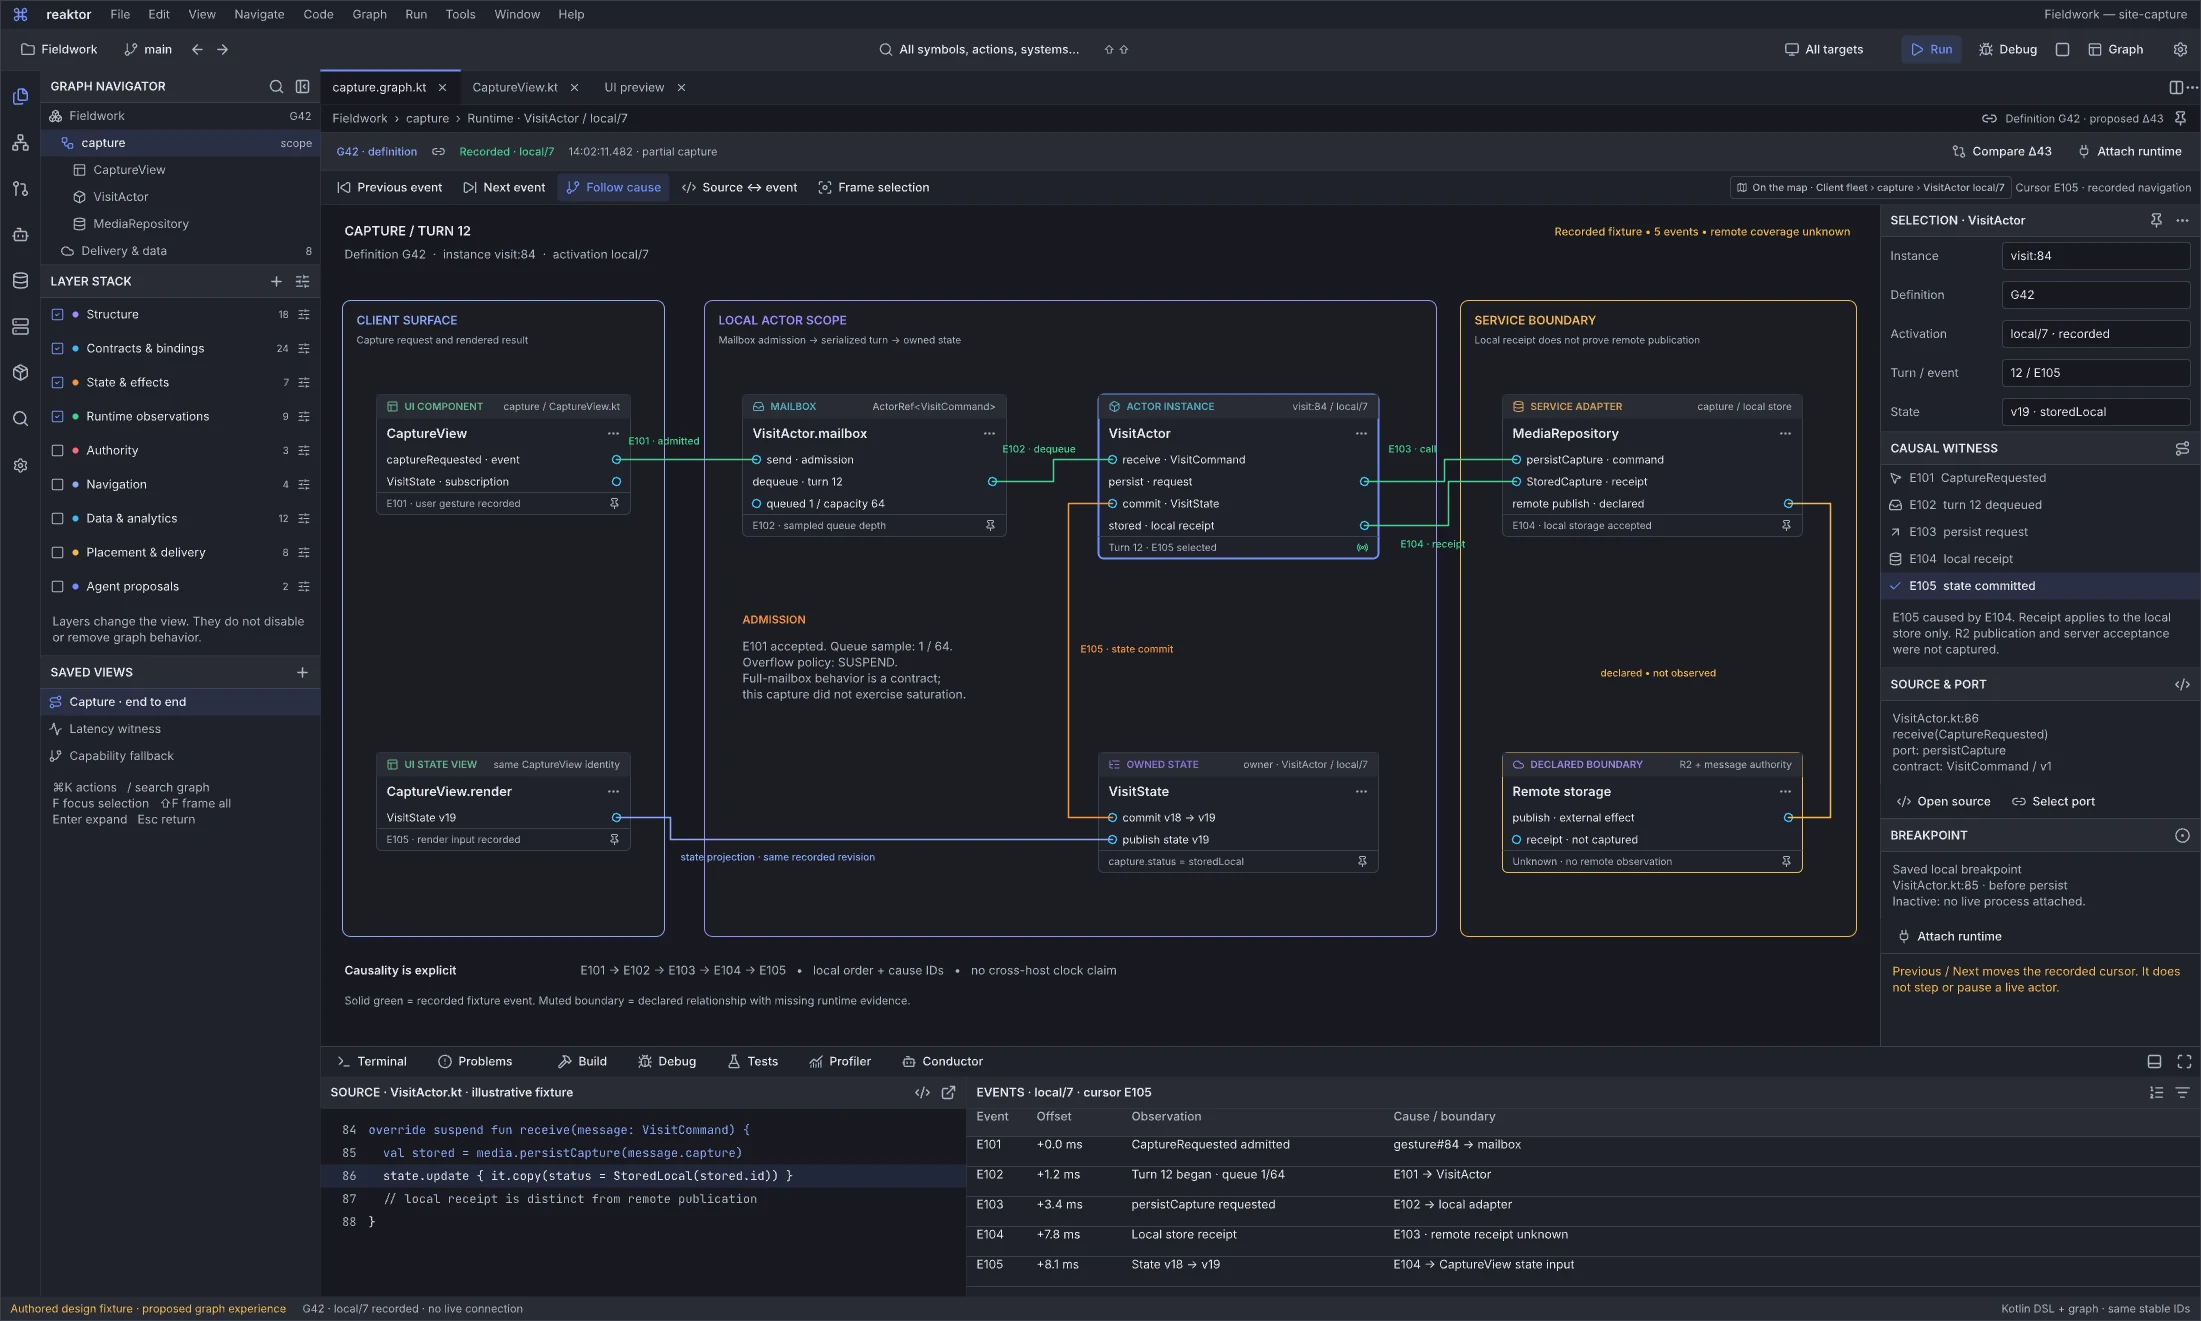
Task: Enable the Navigation layer checkbox
Action: pyautogui.click(x=57, y=484)
